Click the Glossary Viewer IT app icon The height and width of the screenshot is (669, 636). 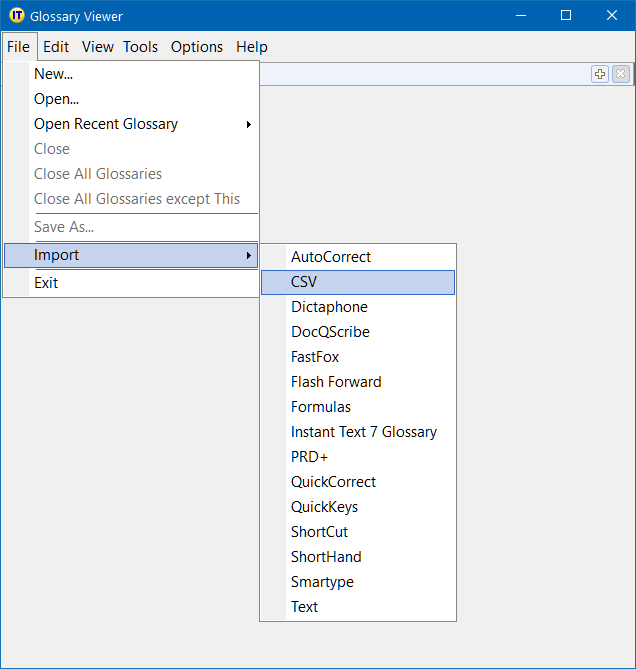(16, 16)
